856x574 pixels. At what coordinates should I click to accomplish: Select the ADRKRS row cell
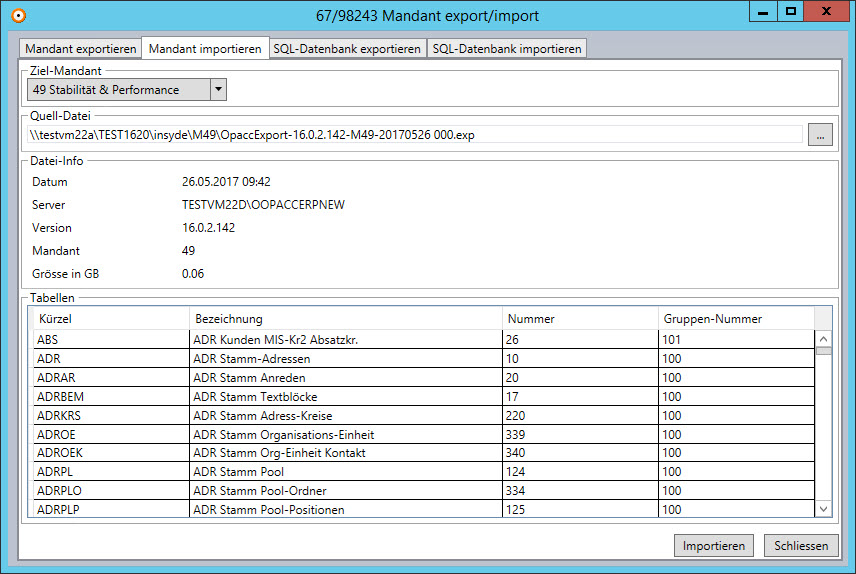[x=111, y=416]
